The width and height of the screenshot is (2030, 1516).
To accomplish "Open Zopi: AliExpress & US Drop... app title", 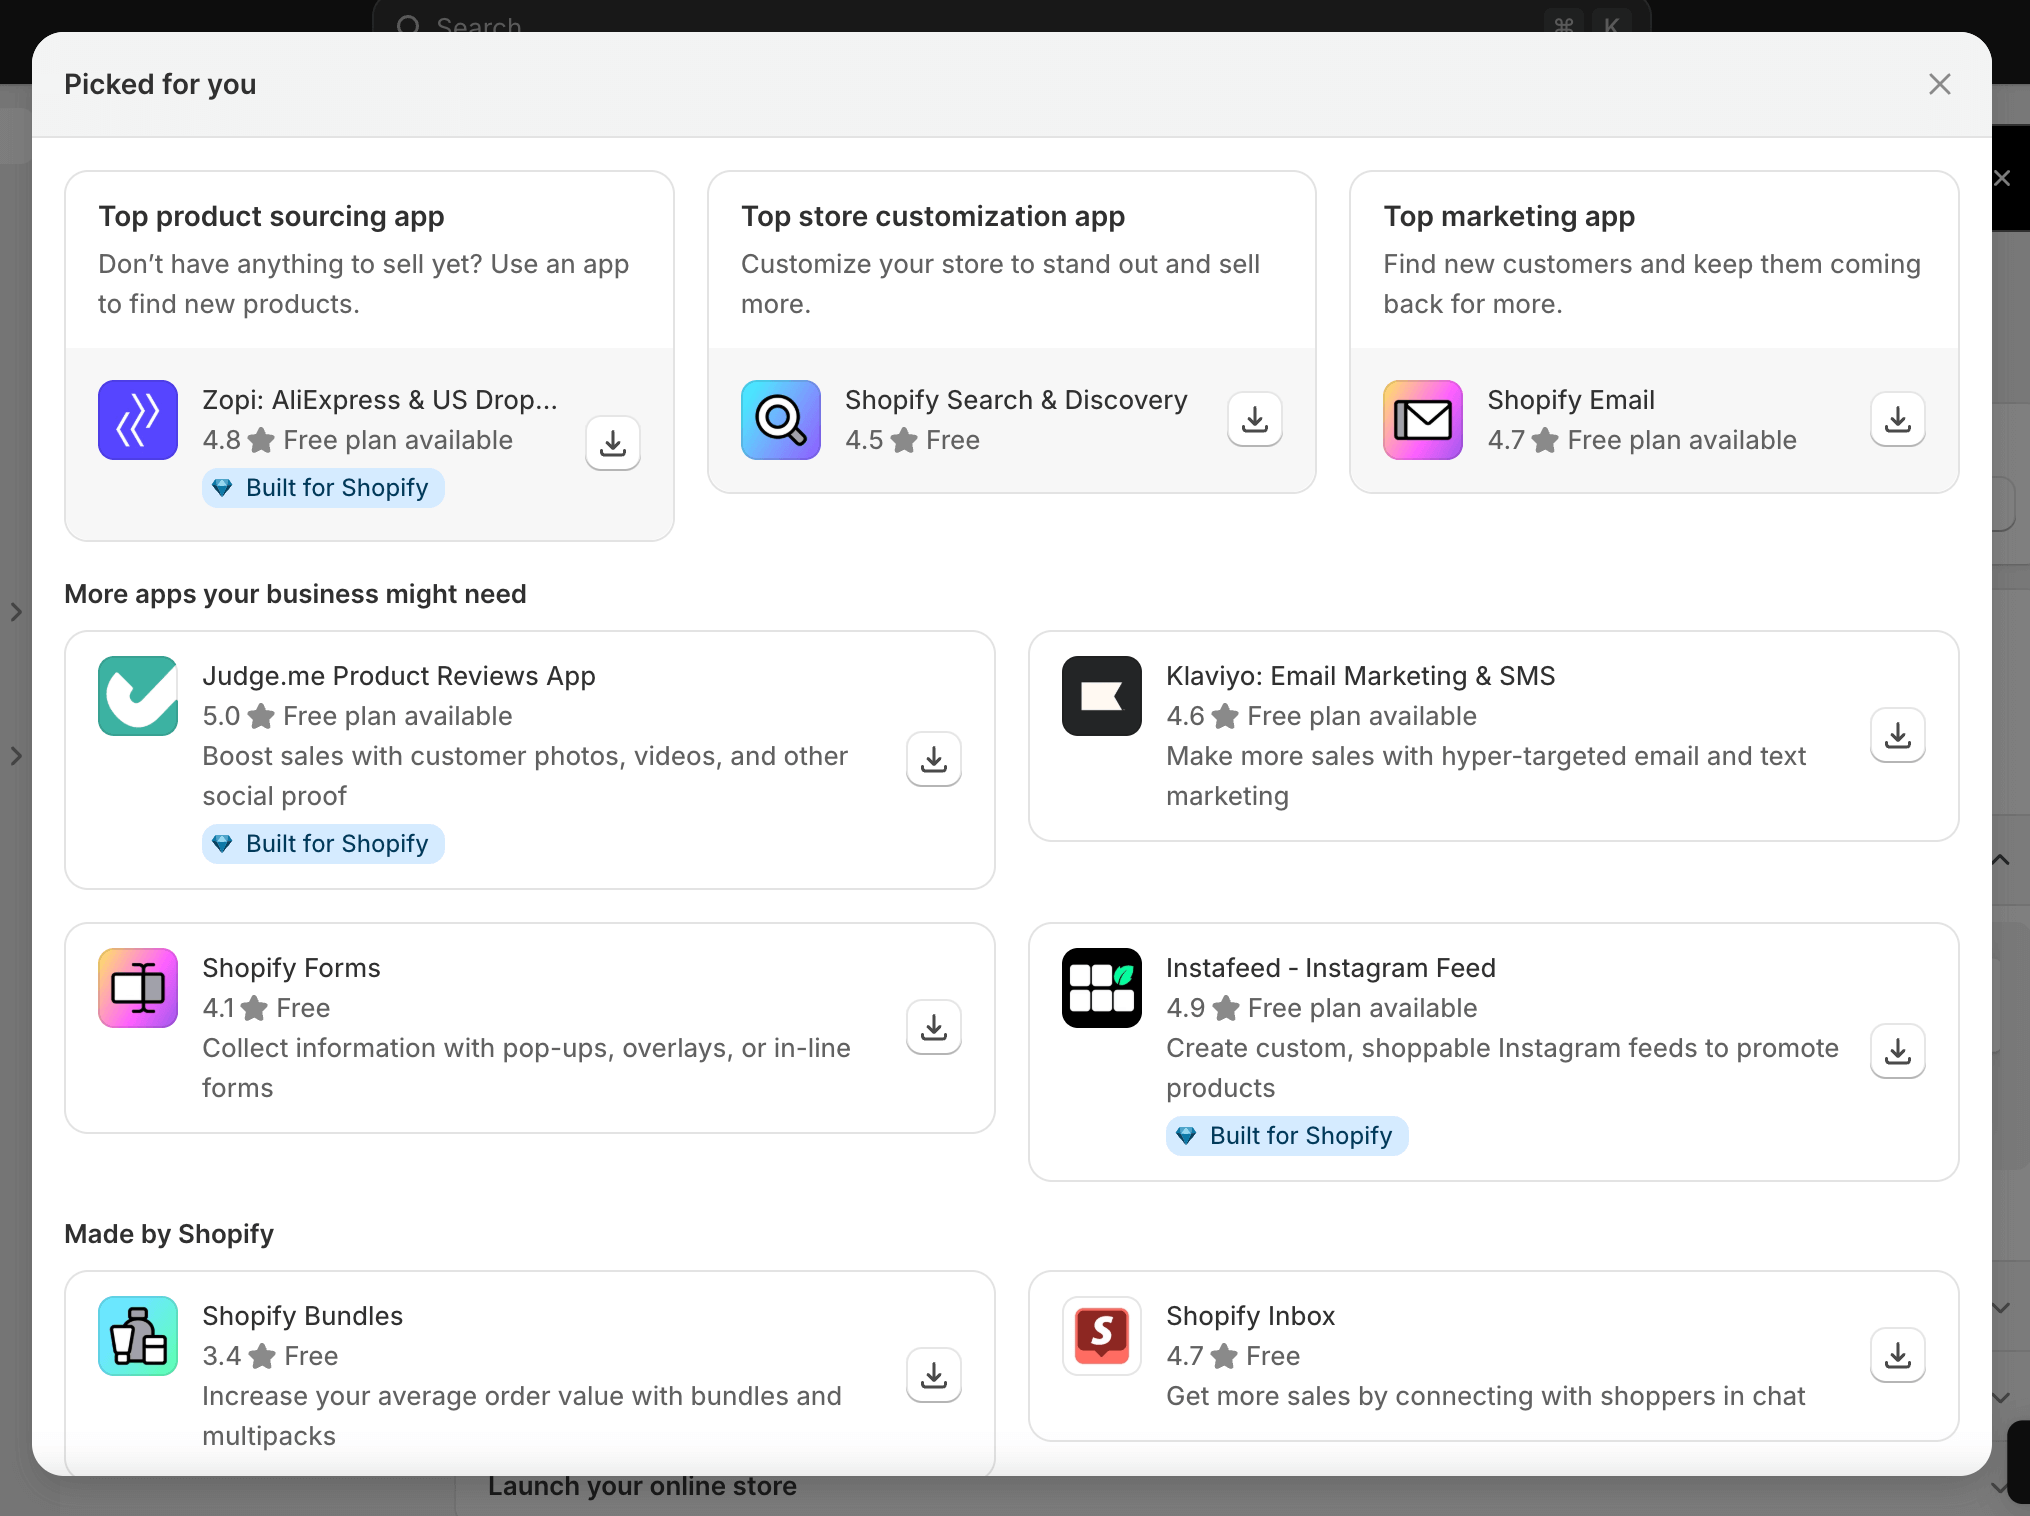I will point(380,400).
